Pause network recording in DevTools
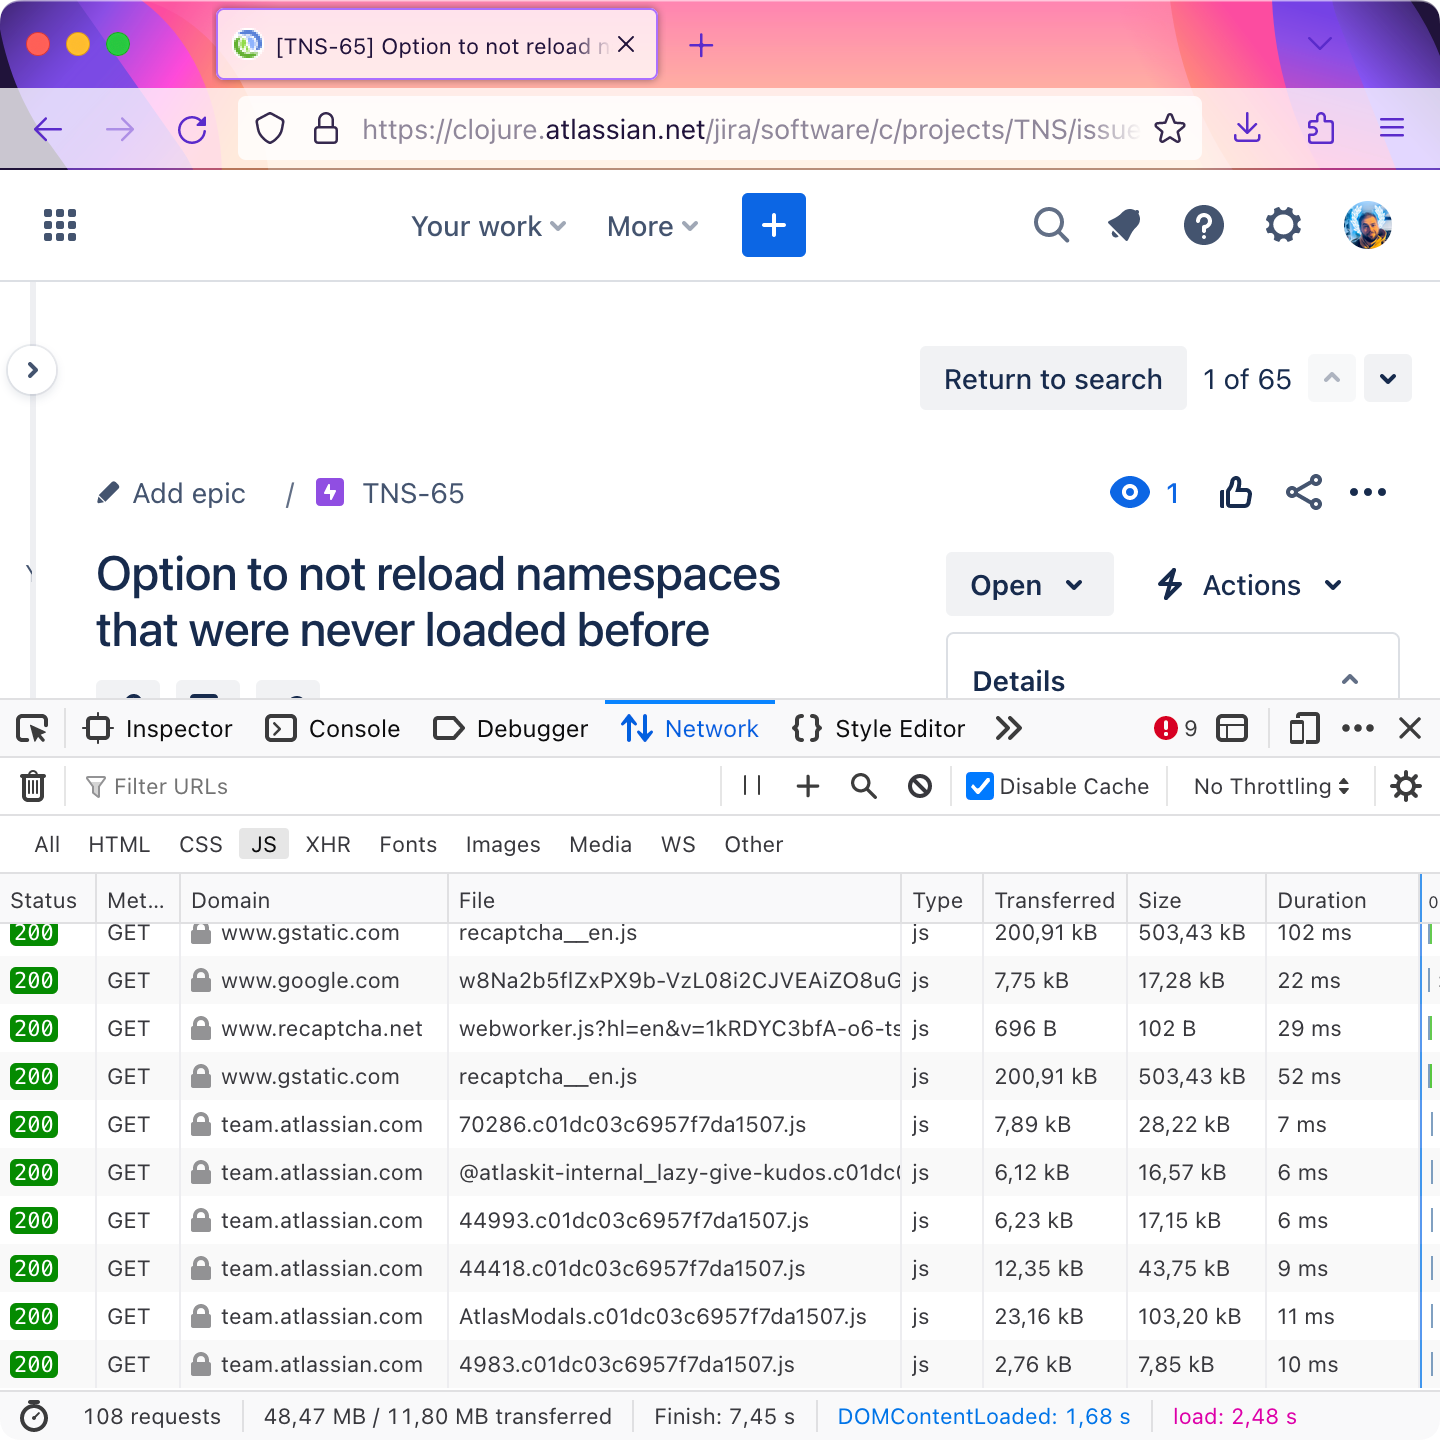 (752, 787)
